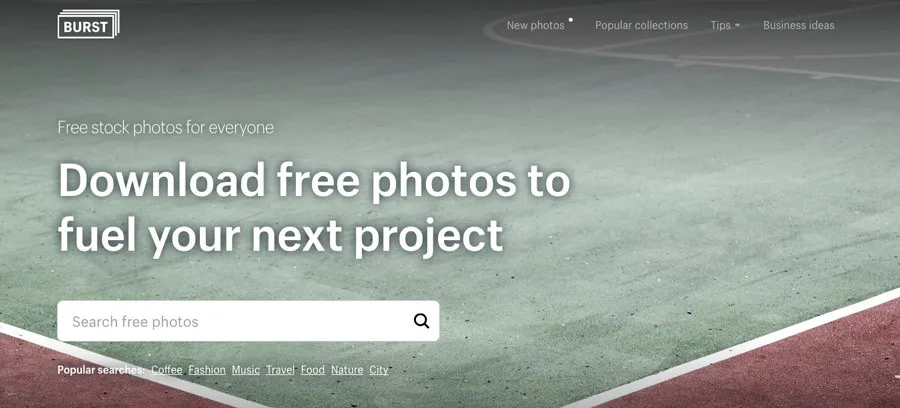Click the sports court hero background photo
900x408 pixels.
pyautogui.click(x=689, y=201)
